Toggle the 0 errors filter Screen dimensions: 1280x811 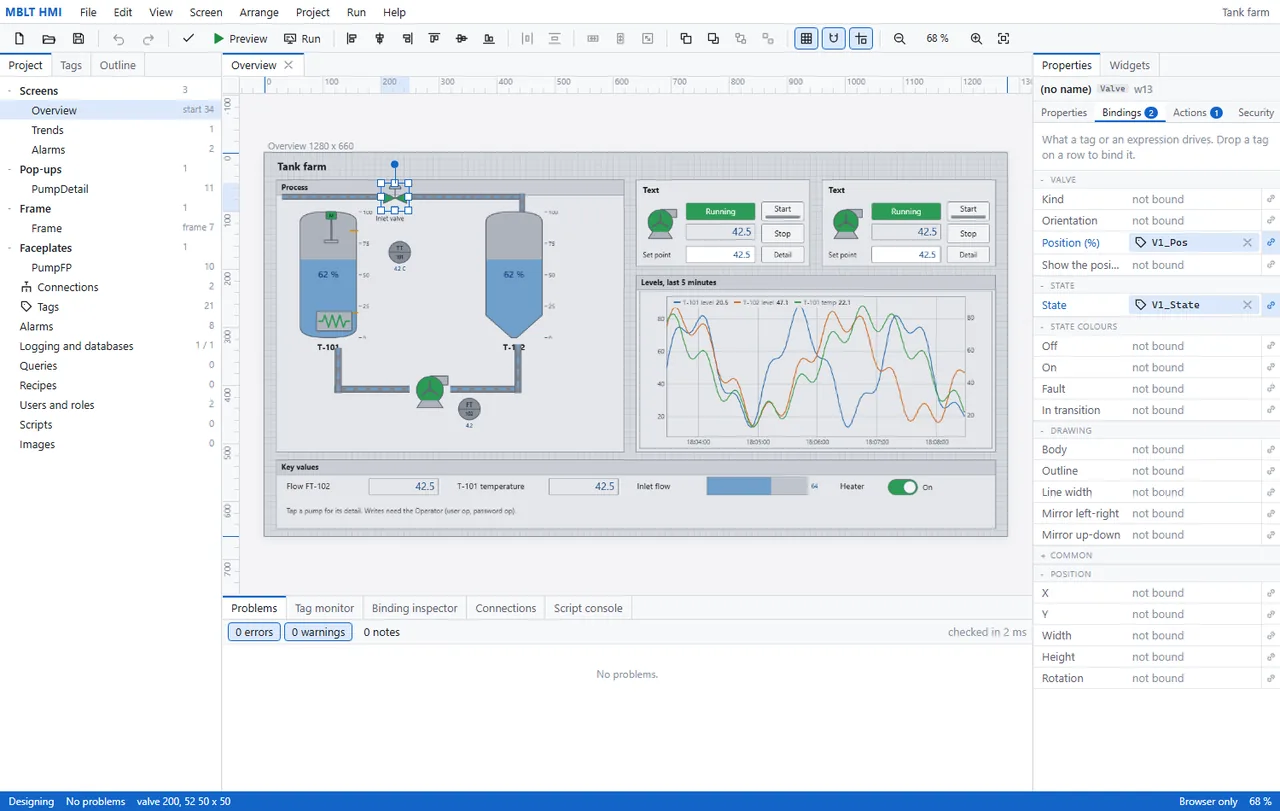[x=254, y=632]
